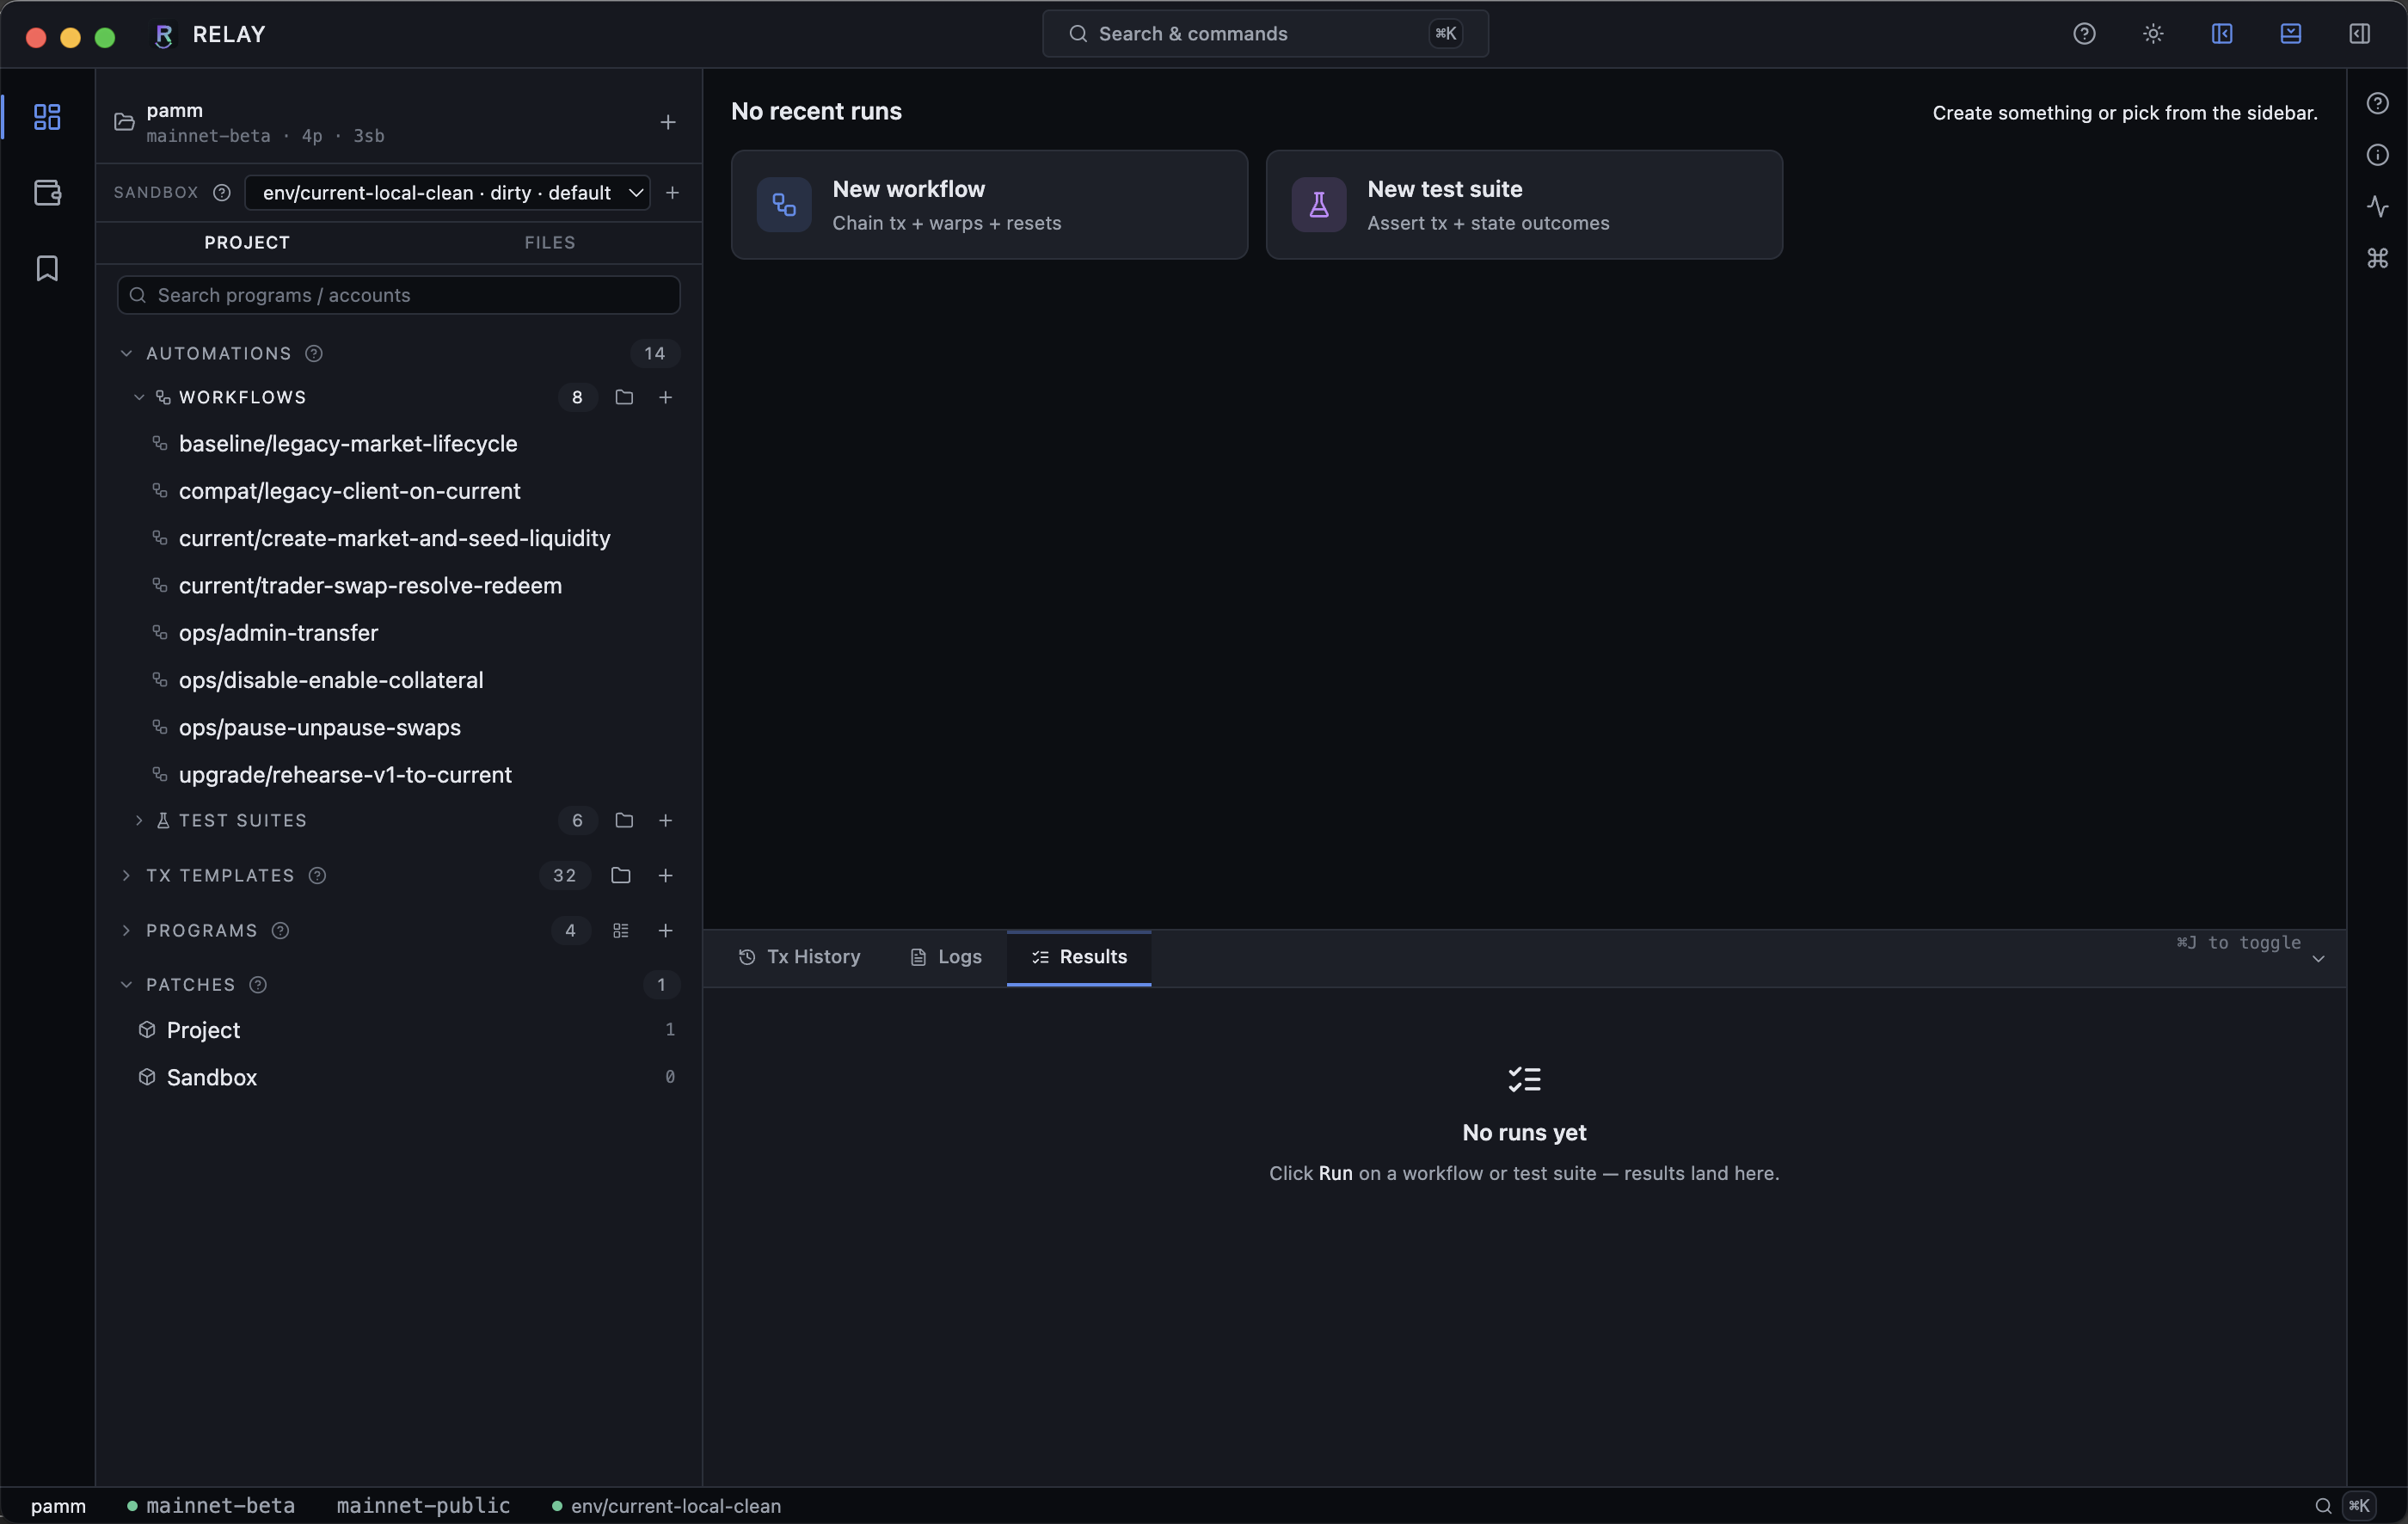Add a new workflow via WORKFLOWS plus
Screen dimensions: 2408x1524
click(x=665, y=397)
